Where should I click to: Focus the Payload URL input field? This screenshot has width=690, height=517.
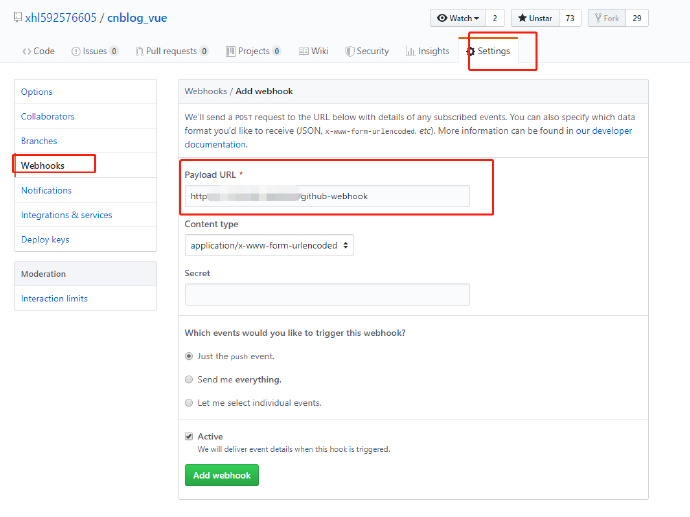pos(327,196)
